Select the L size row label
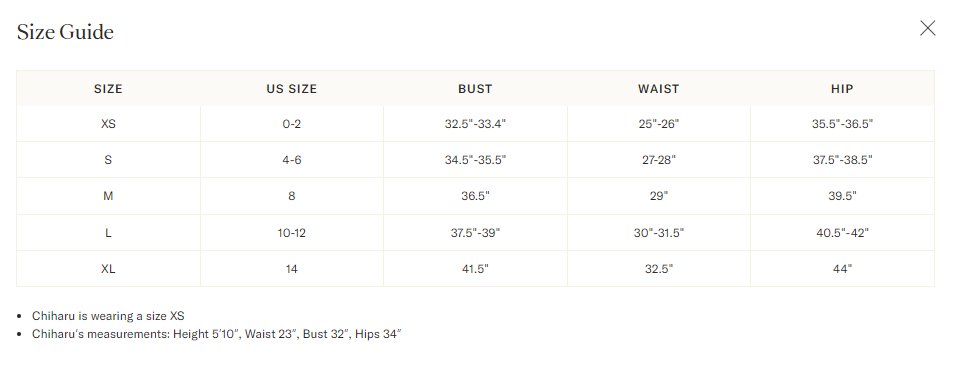The image size is (955, 382). coord(108,233)
